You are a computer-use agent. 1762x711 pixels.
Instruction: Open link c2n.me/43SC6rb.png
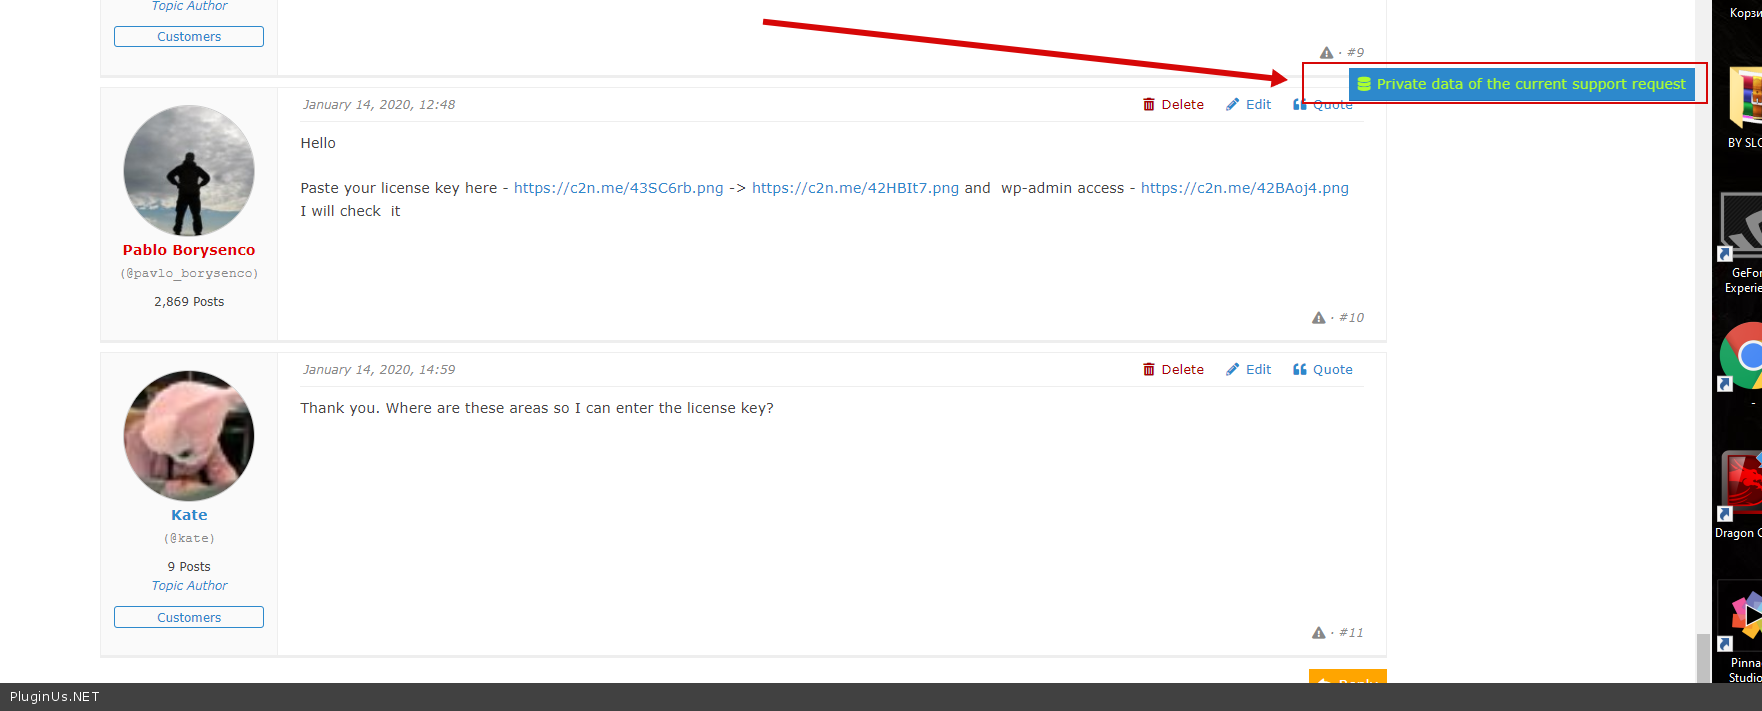[x=618, y=188]
